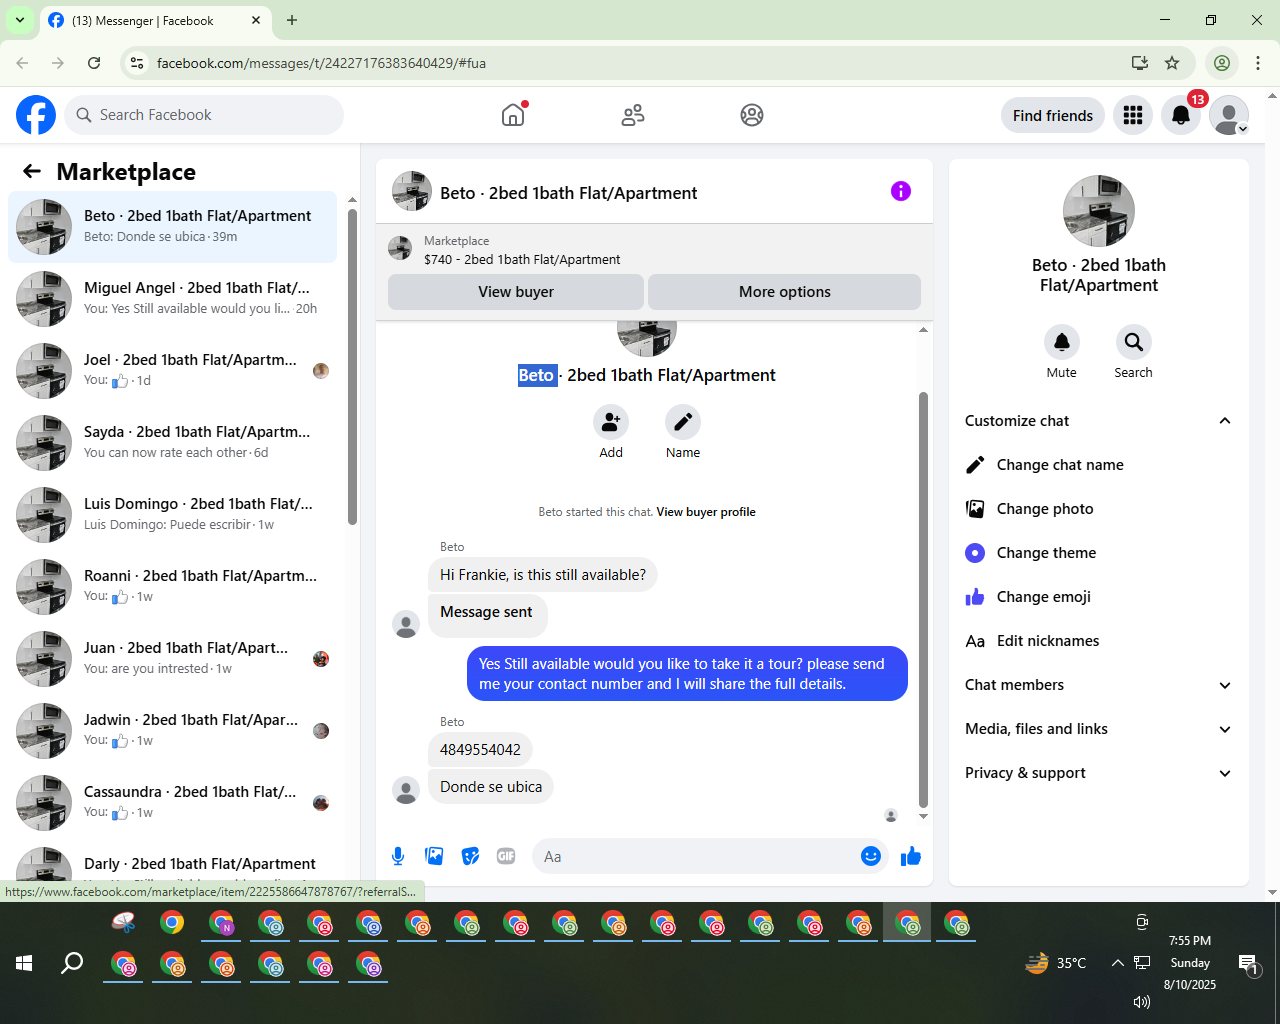1280x1024 pixels.
Task: Click the conversation list scrollbar
Action: pyautogui.click(x=352, y=366)
